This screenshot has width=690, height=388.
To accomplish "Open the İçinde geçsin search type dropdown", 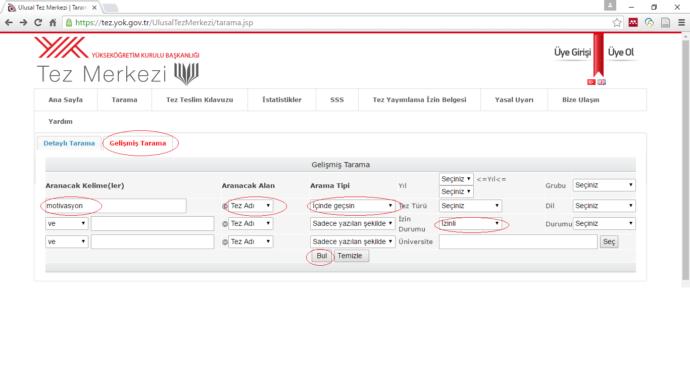I will [x=352, y=205].
